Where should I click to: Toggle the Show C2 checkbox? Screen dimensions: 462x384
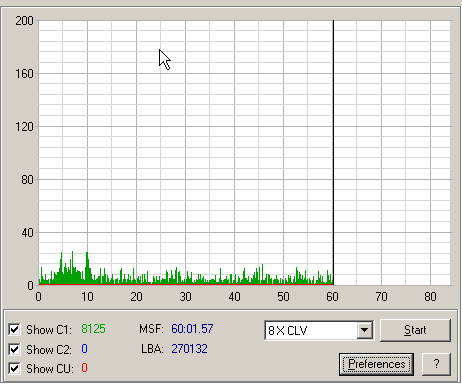pyautogui.click(x=14, y=349)
